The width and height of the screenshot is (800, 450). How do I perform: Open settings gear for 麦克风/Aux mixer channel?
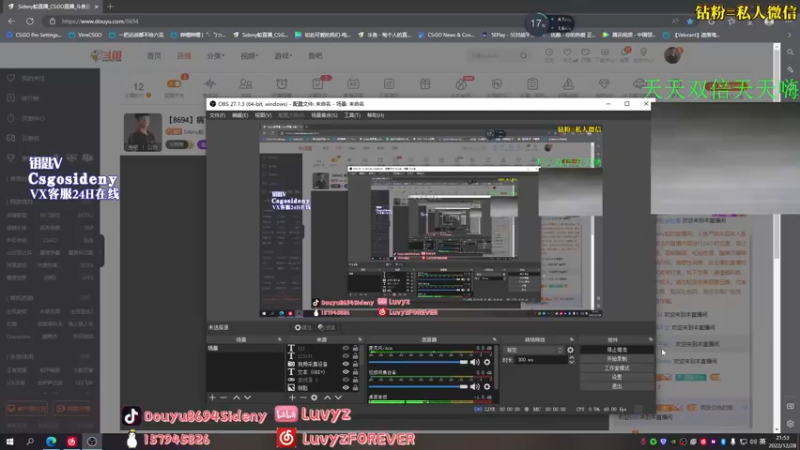tap(487, 362)
